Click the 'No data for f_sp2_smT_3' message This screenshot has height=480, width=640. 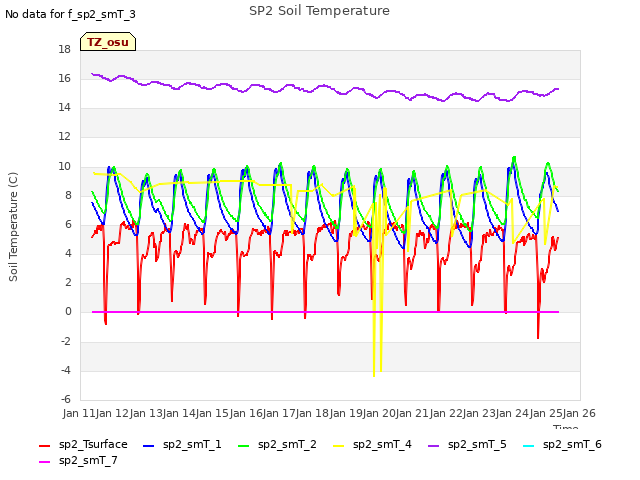(x=70, y=14)
